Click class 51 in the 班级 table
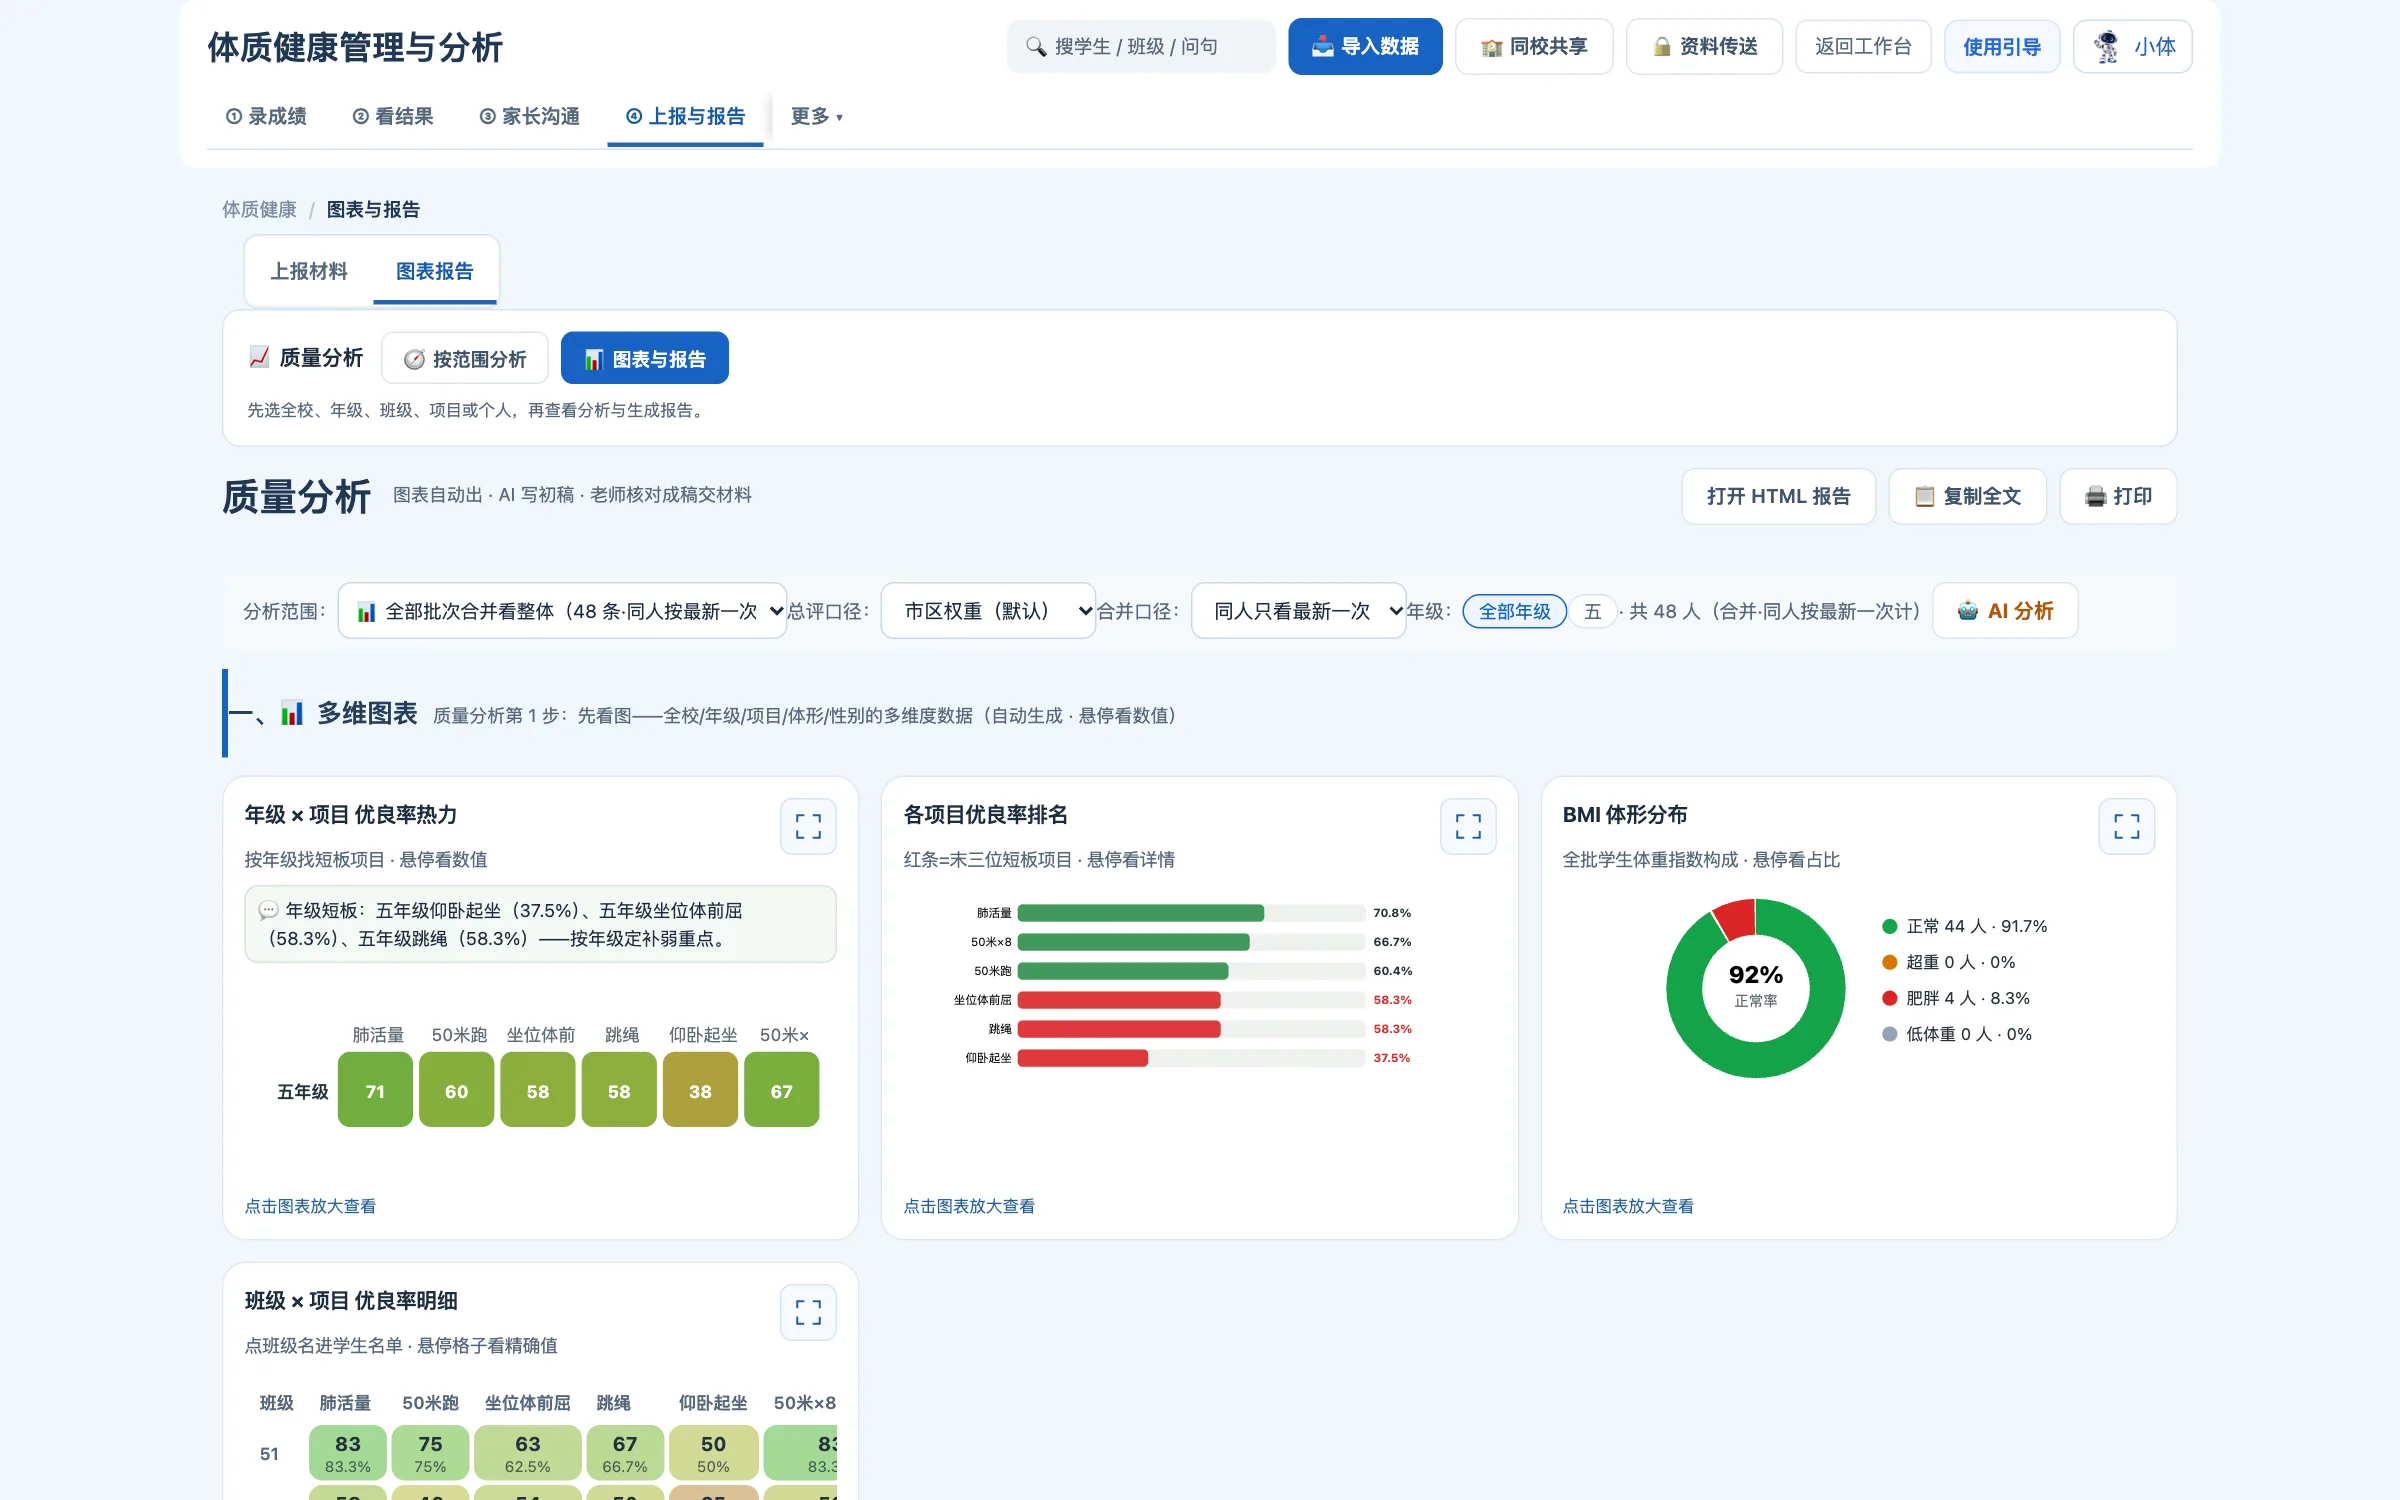 point(269,1454)
